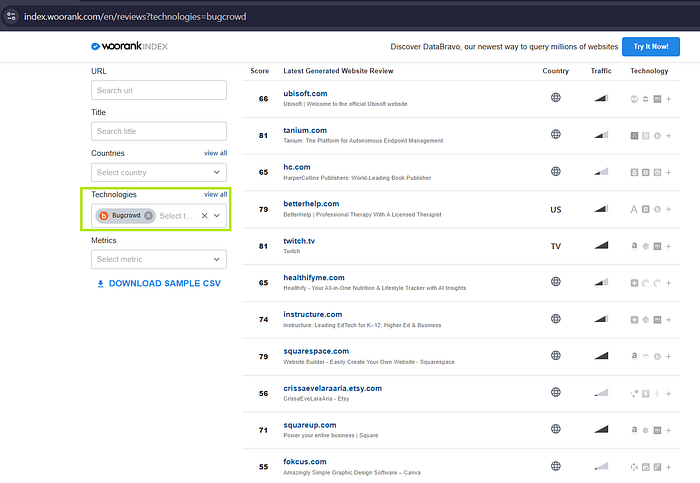700x483 pixels.
Task: Click traffic bars icon for ubisoft.com
Action: click(601, 98)
